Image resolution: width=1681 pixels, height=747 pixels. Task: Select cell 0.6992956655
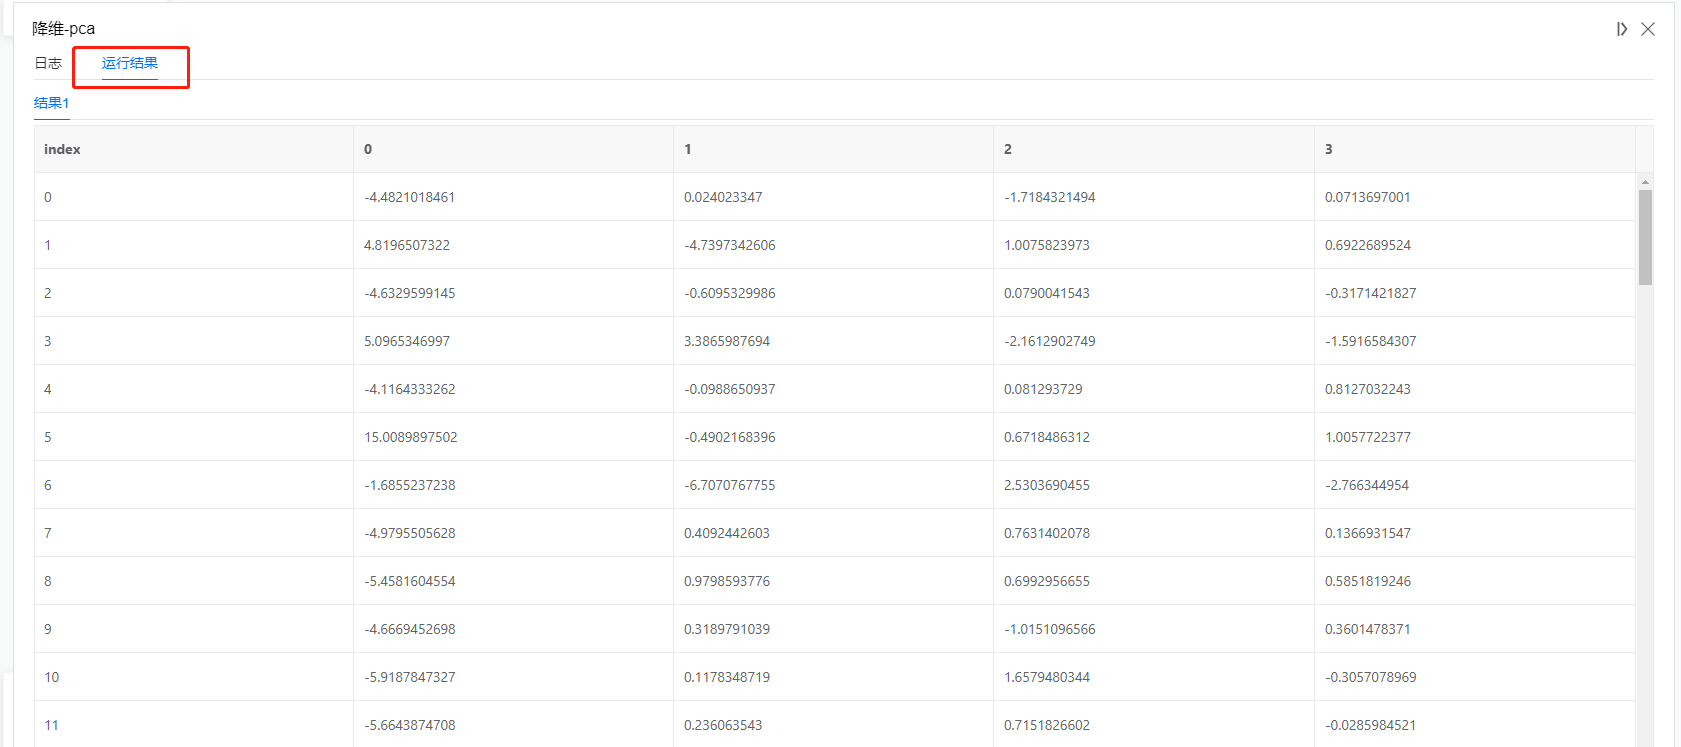(x=1047, y=581)
